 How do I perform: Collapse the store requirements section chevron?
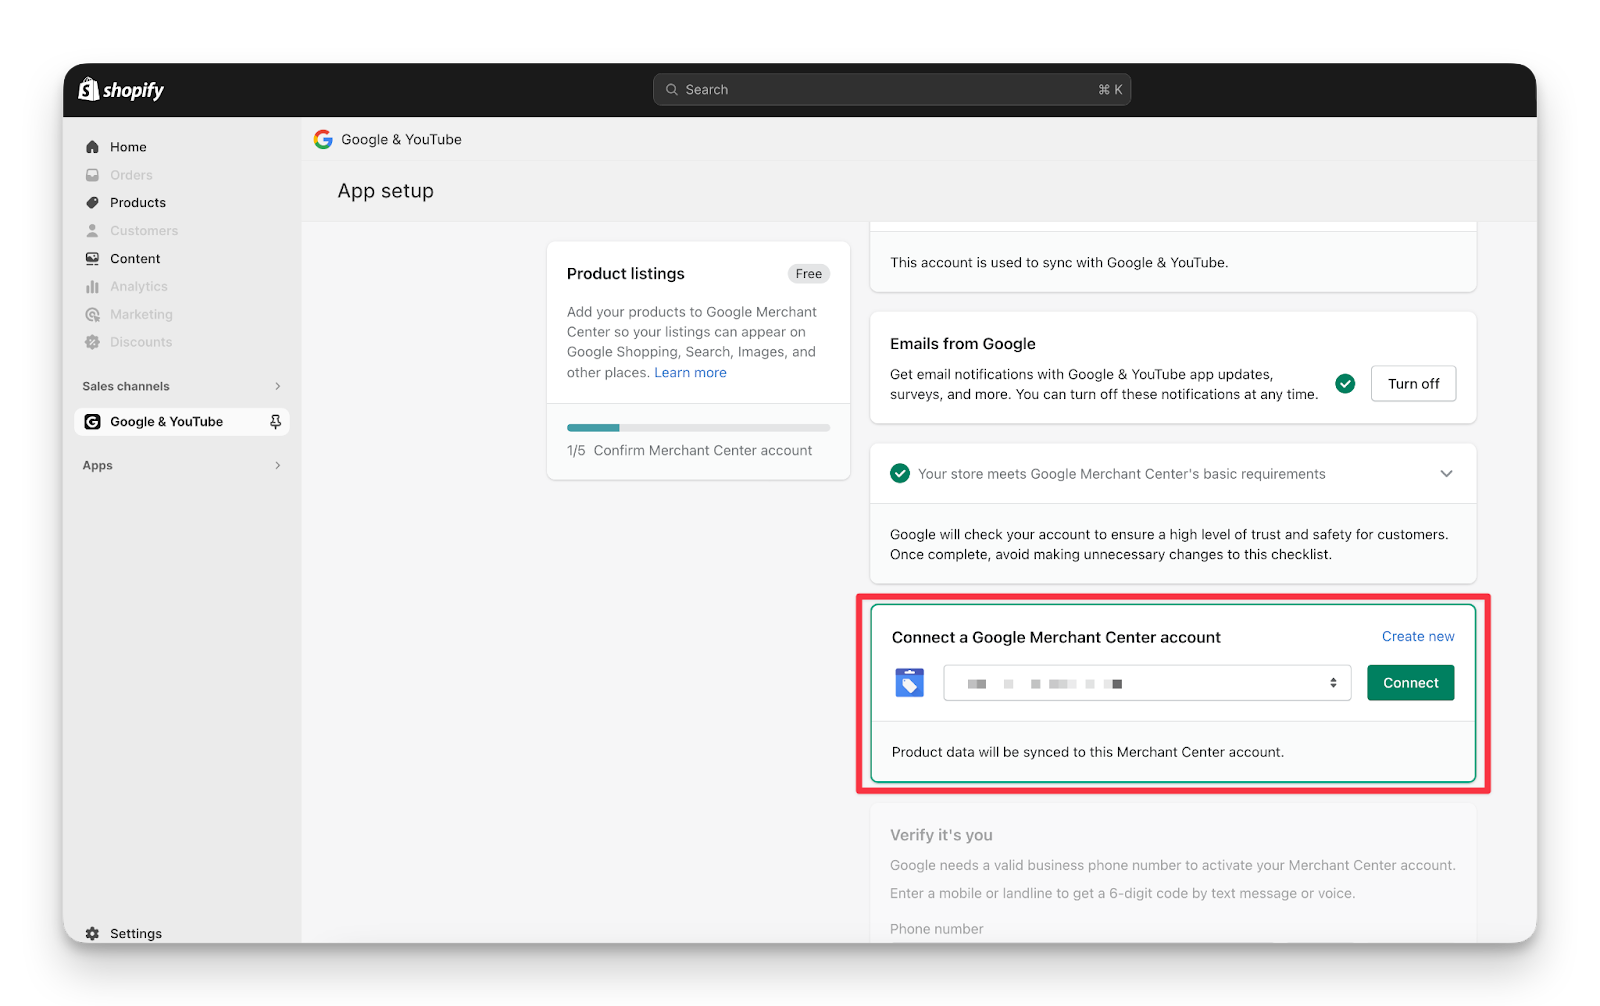coord(1446,474)
